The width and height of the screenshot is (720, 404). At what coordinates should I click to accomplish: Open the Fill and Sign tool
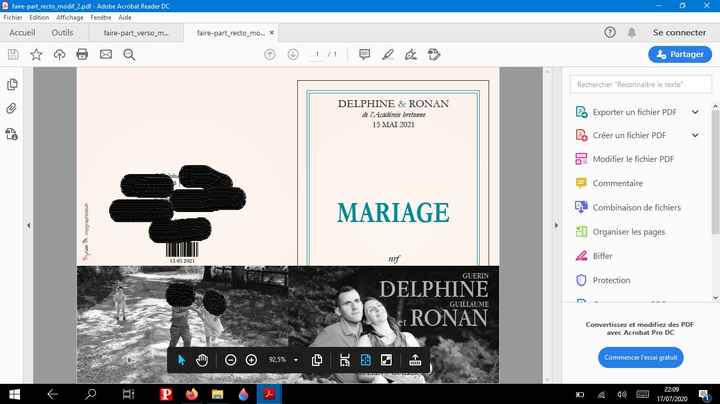411,55
